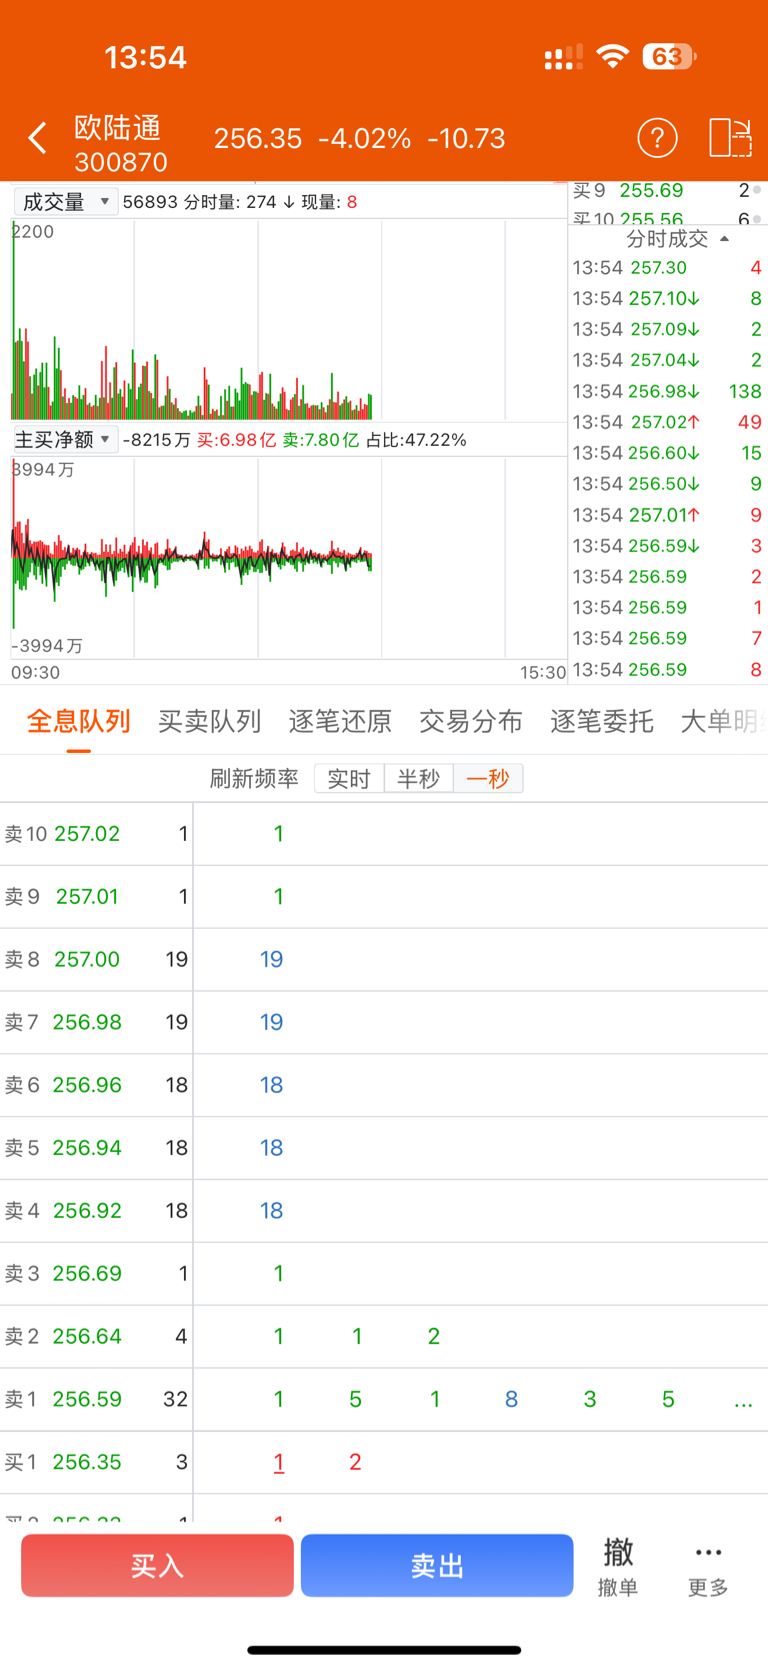Tap the 256.60 trade with volume 15
This screenshot has width=768, height=1669.
tap(667, 453)
